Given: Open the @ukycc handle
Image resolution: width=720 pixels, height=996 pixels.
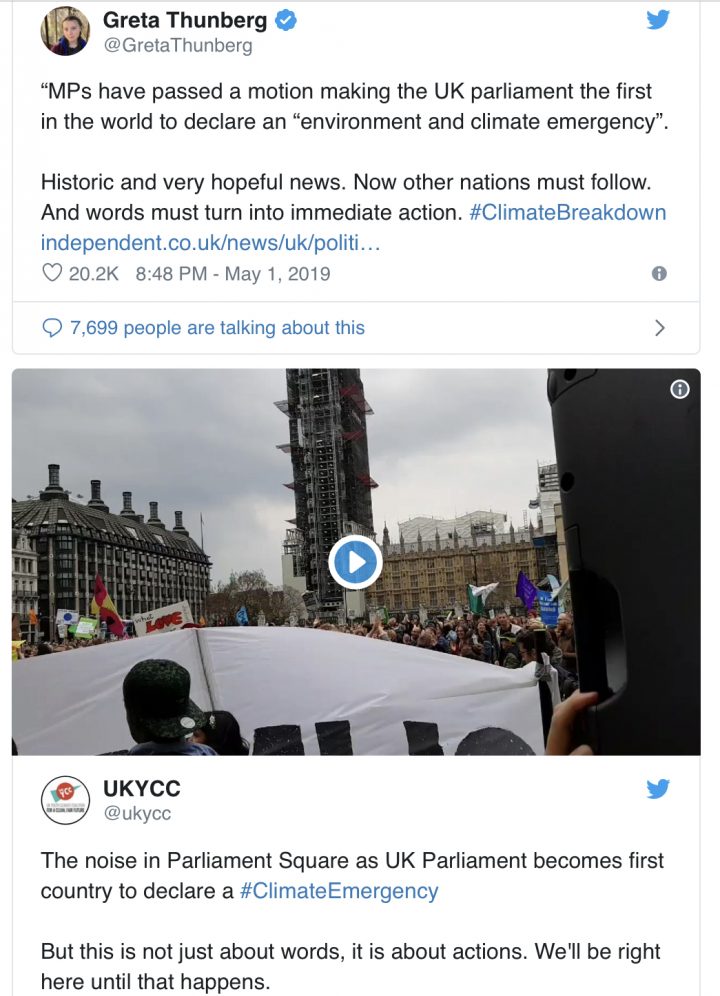Looking at the screenshot, I should [x=137, y=813].
